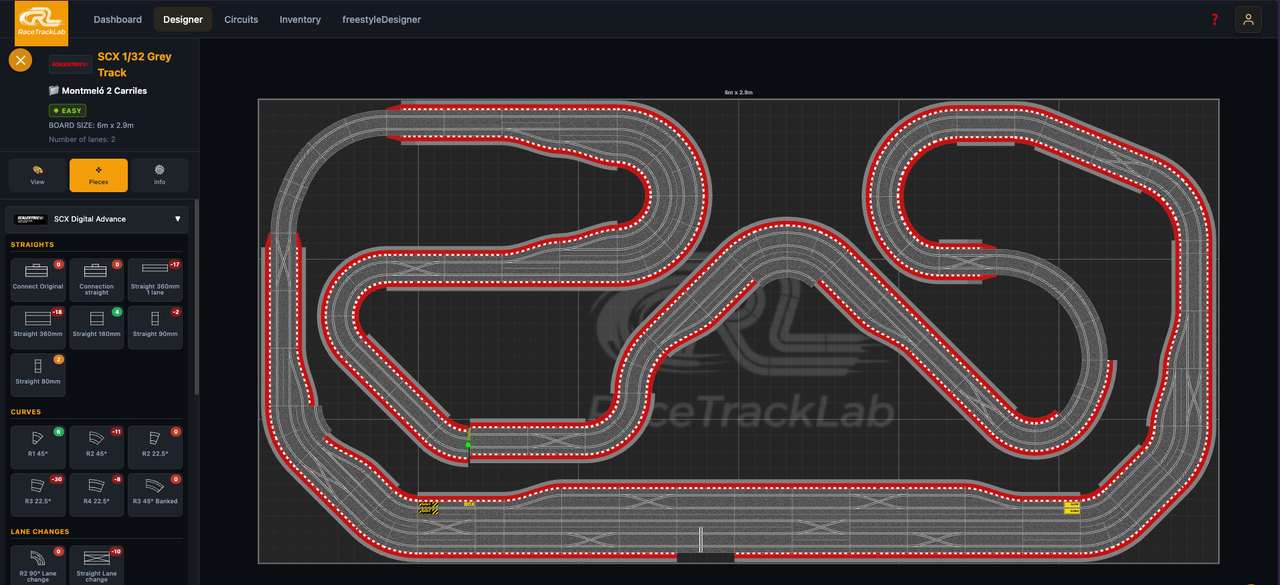Open the Info panel
Image resolution: width=1280 pixels, height=585 pixels.
pyautogui.click(x=159, y=175)
